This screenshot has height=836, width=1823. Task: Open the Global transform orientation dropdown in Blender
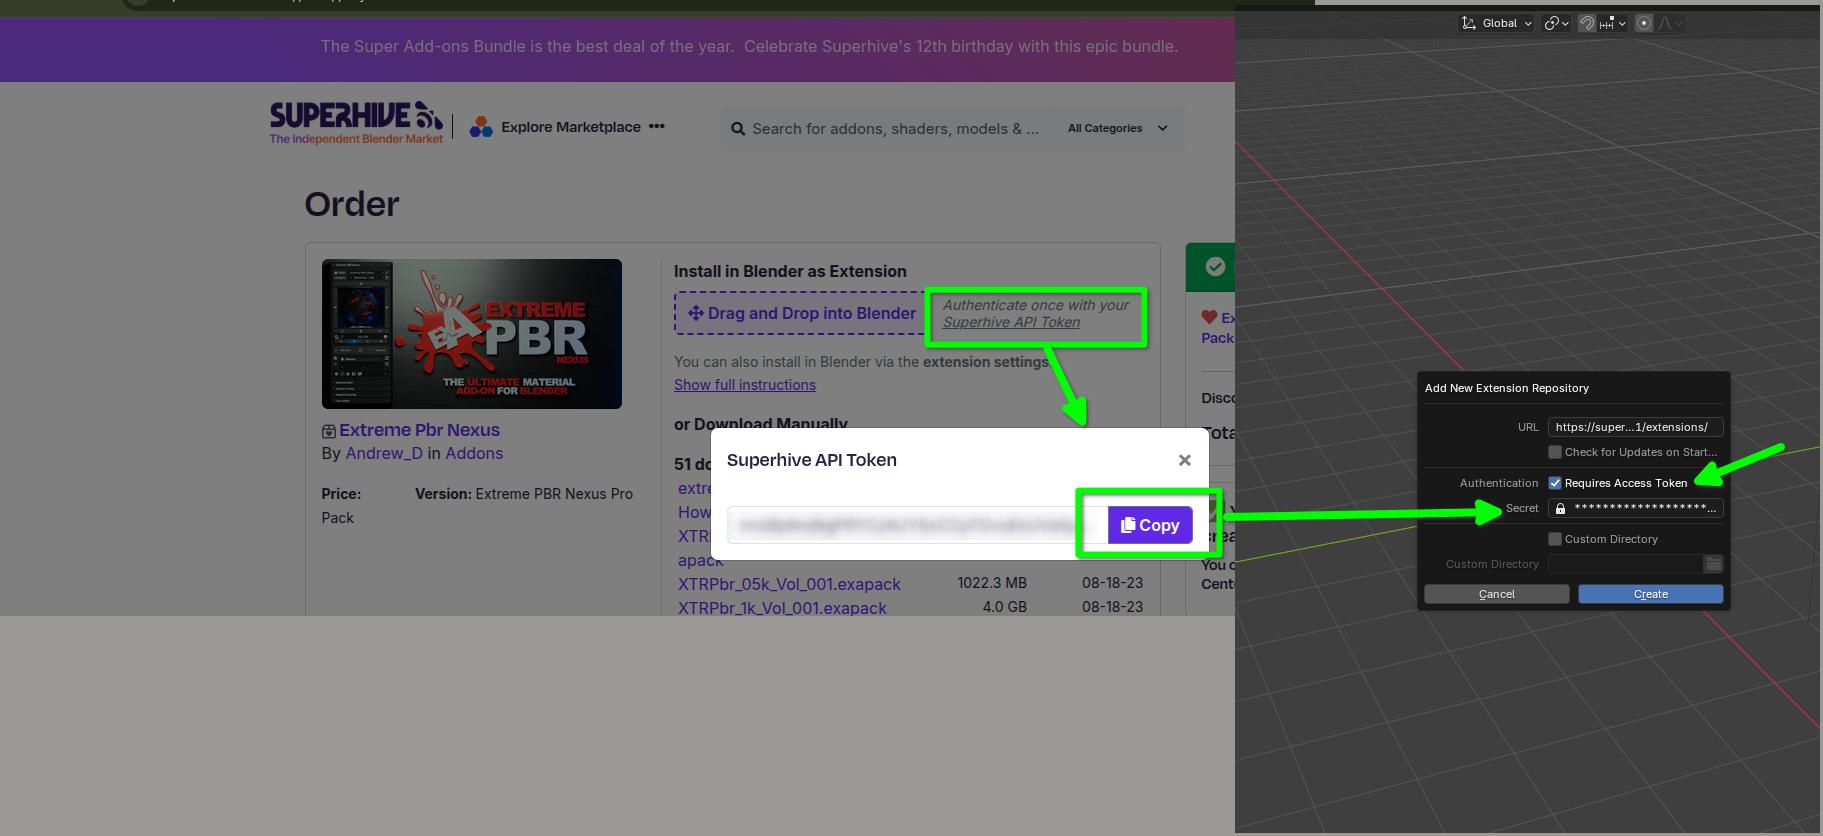pos(1497,23)
